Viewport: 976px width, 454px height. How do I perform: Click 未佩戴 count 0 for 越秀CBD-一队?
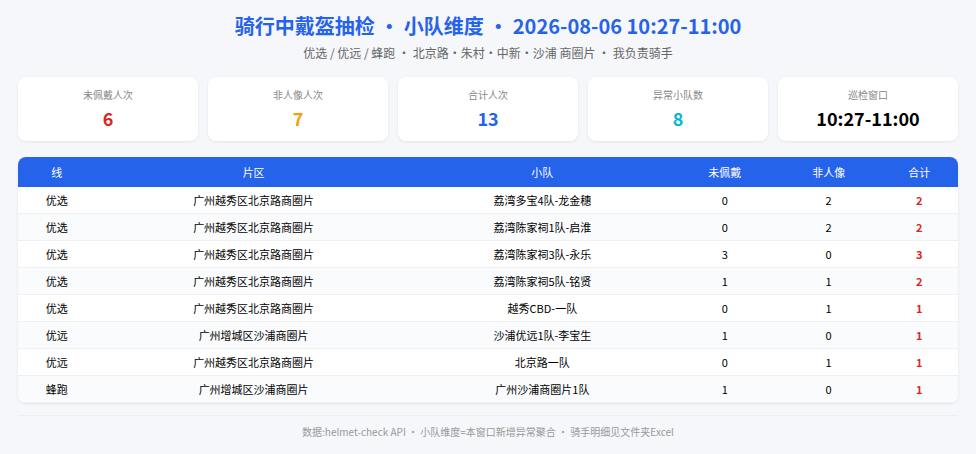725,309
